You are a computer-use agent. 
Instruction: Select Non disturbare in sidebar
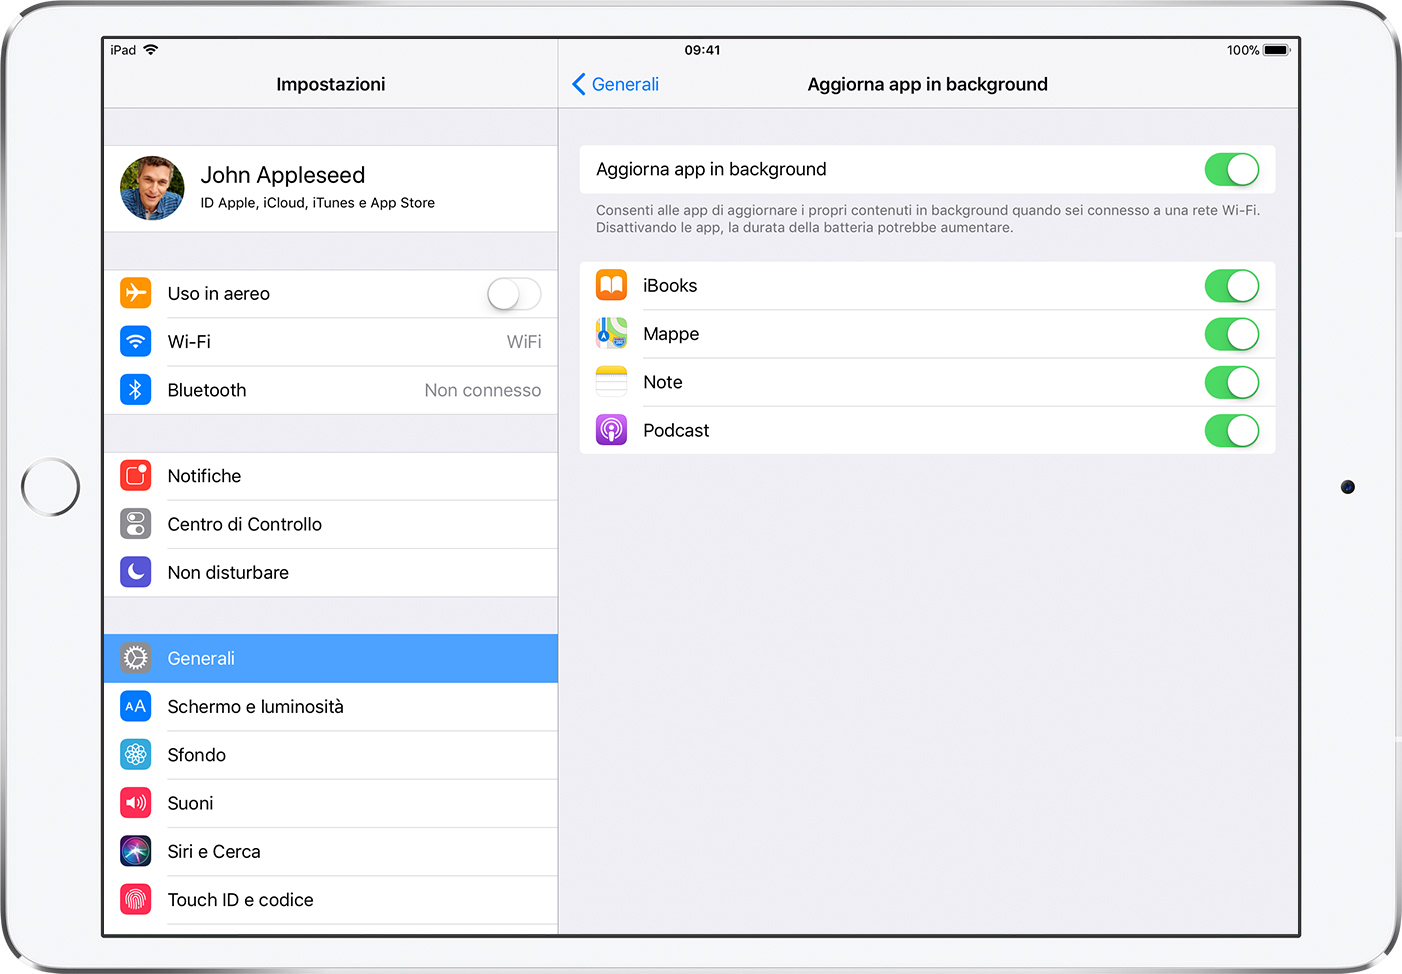pyautogui.click(x=331, y=572)
